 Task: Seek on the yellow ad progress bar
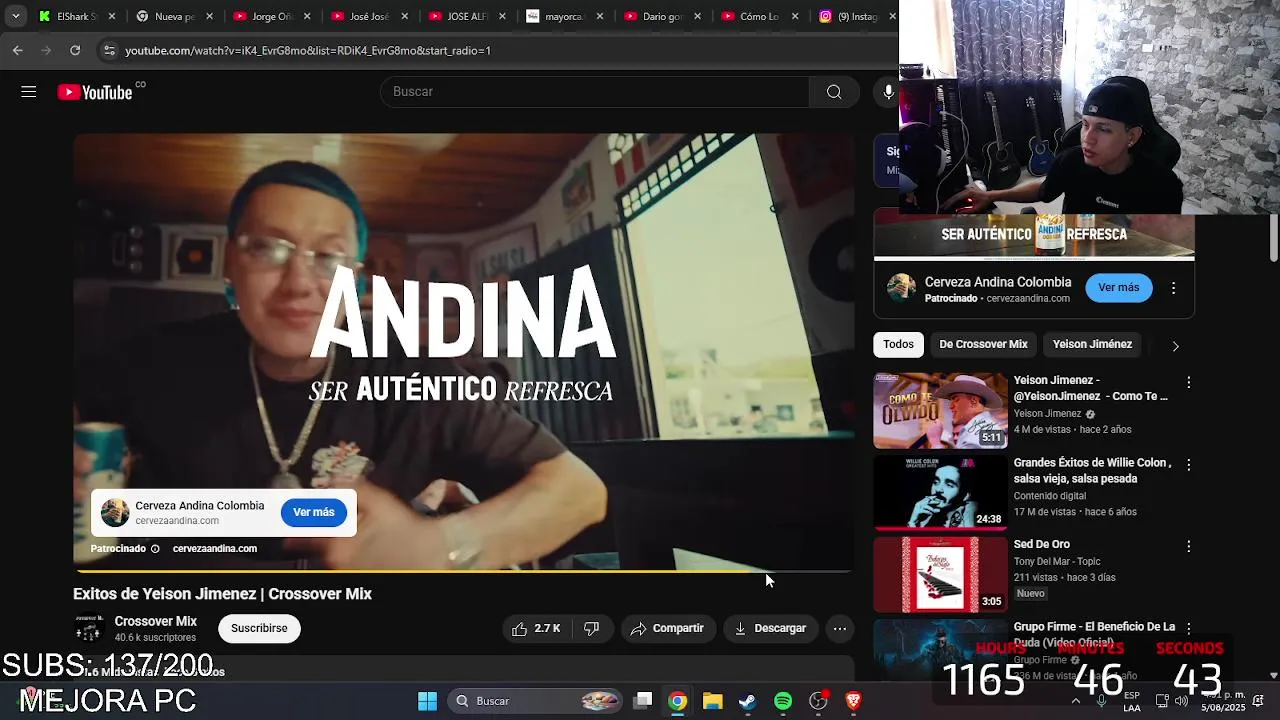(x=464, y=571)
